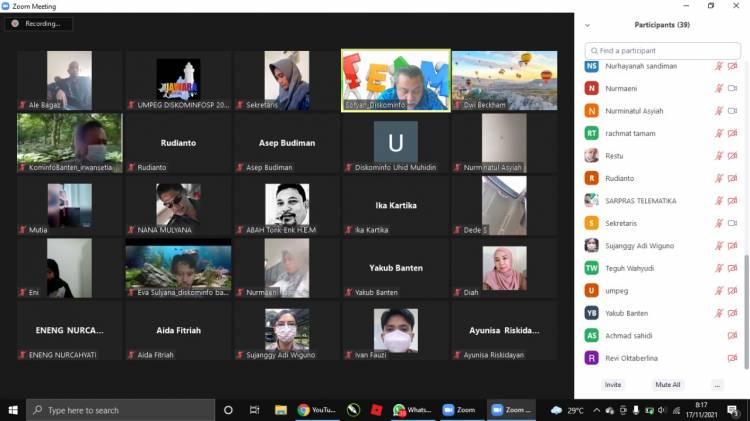Open Task View from taskbar
Image resolution: width=750 pixels, height=421 pixels.
[x=254, y=410]
